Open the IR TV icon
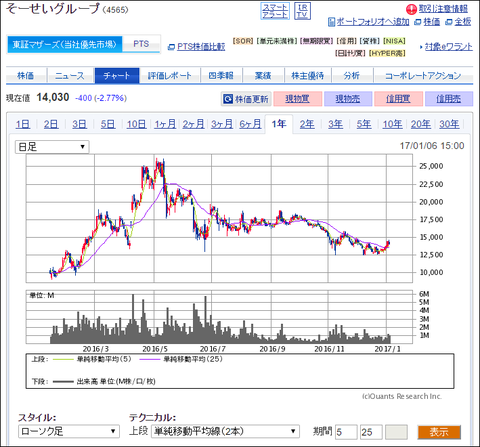 [302, 11]
